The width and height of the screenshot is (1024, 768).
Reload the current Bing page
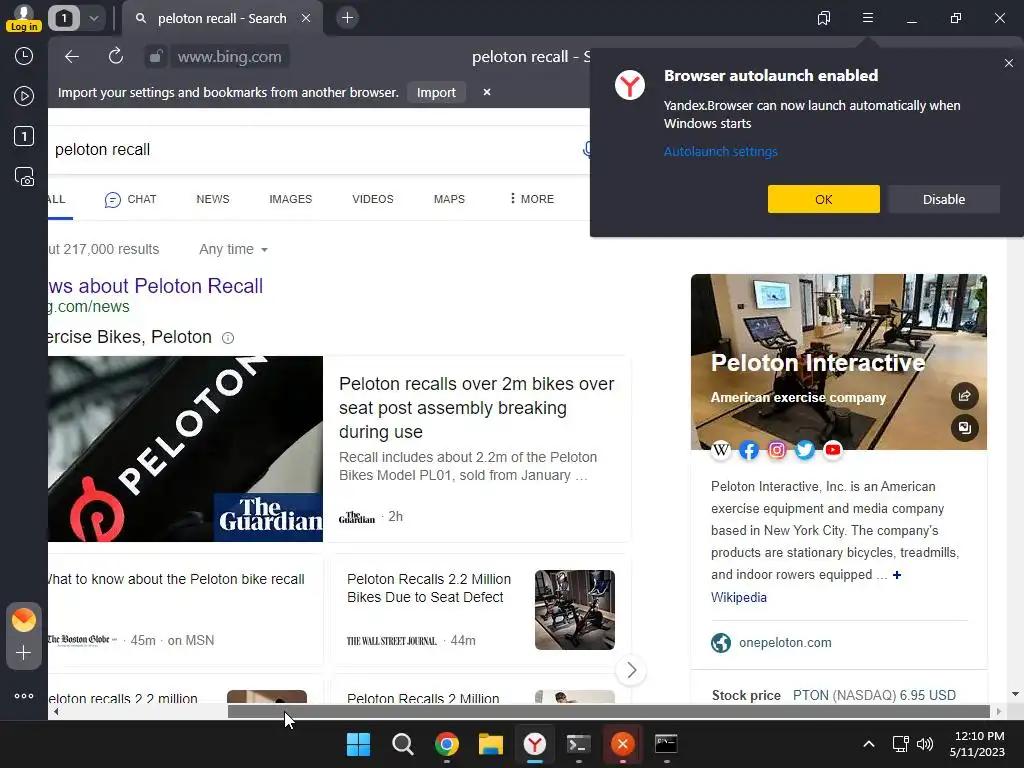[116, 57]
